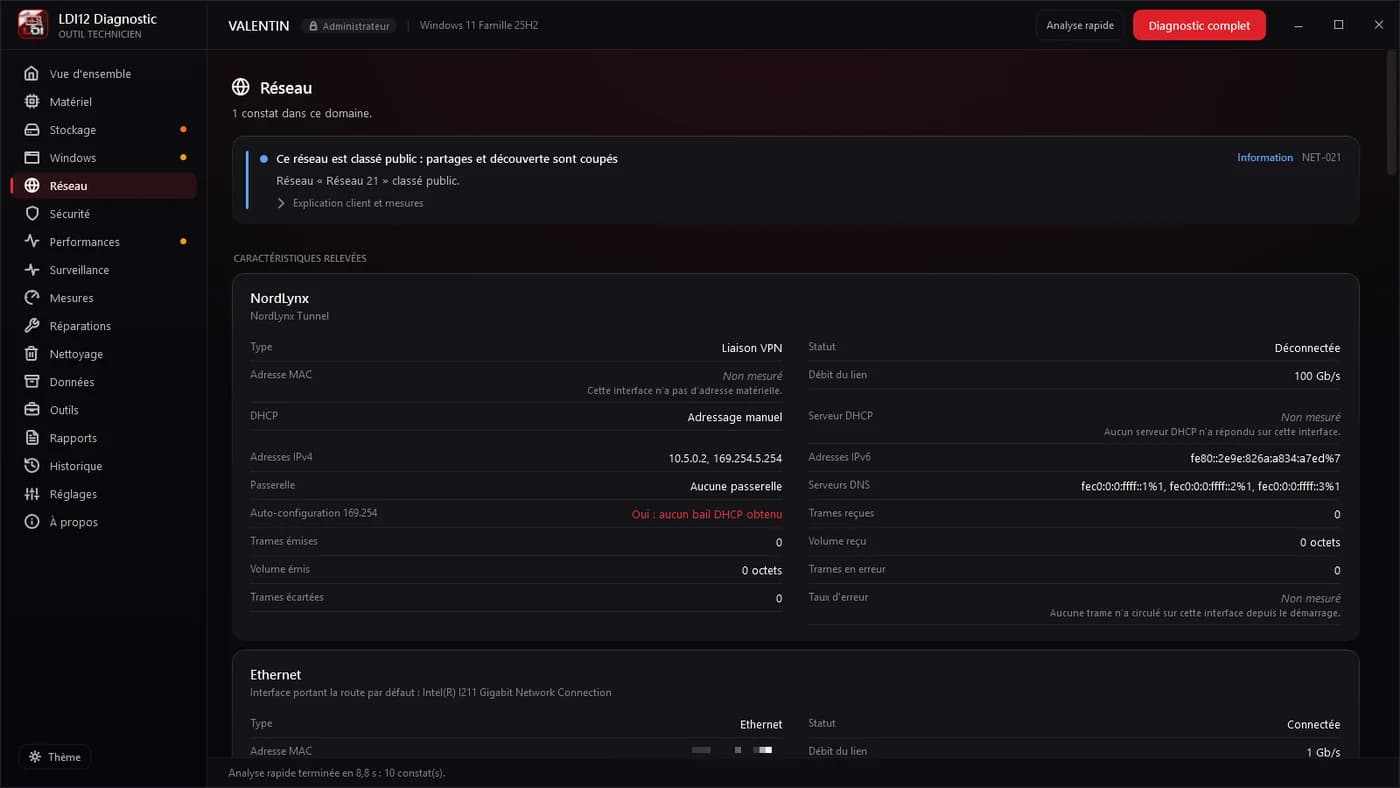Open Sécurité shield icon in sidebar
Viewport: 1400px width, 788px height.
point(32,214)
